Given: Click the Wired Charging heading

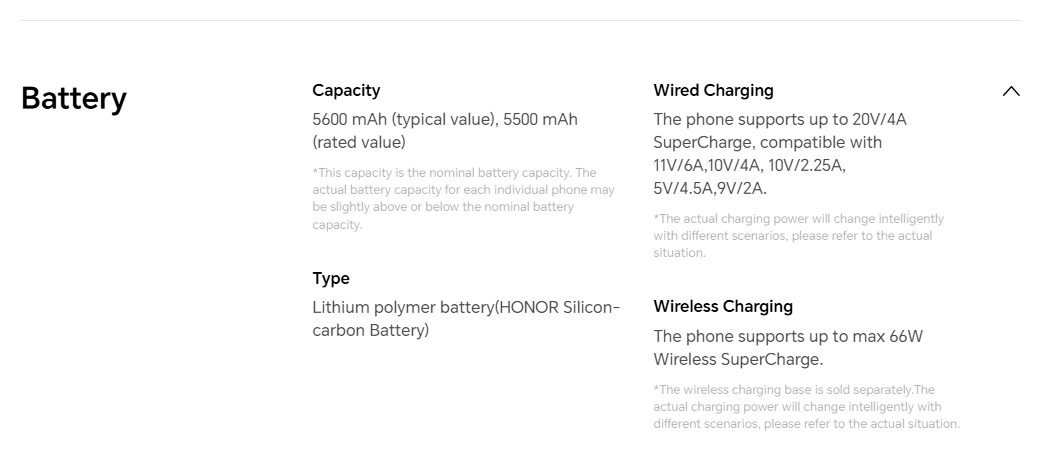Looking at the screenshot, I should point(713,90).
